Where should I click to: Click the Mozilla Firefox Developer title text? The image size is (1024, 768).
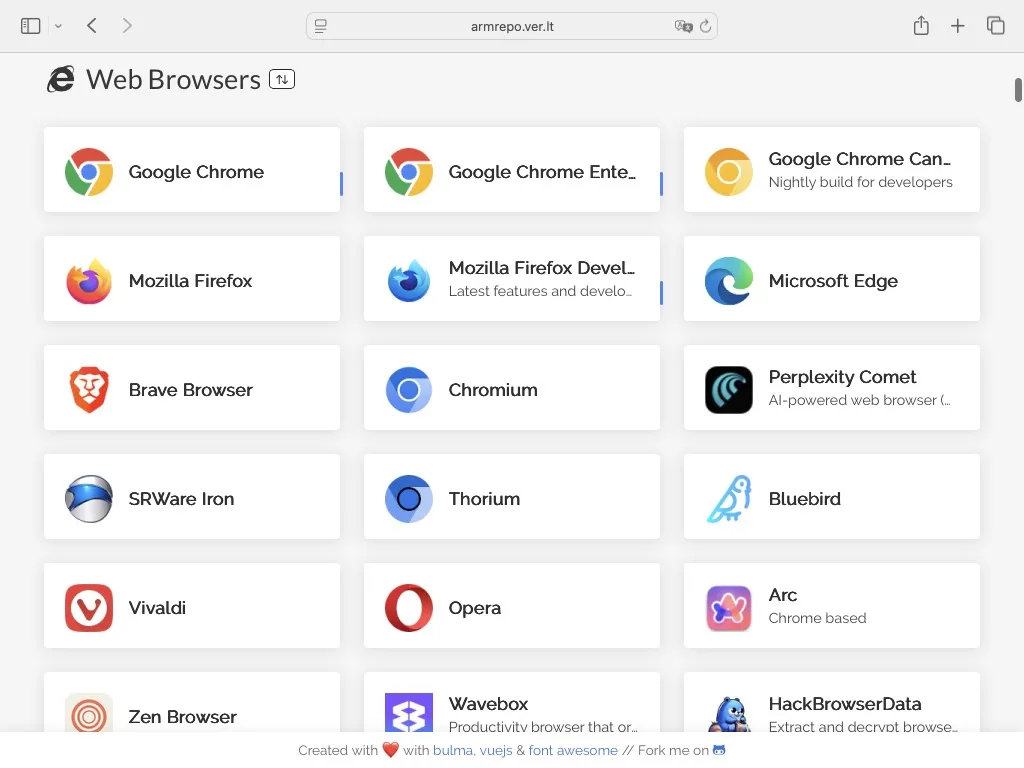[x=541, y=268]
